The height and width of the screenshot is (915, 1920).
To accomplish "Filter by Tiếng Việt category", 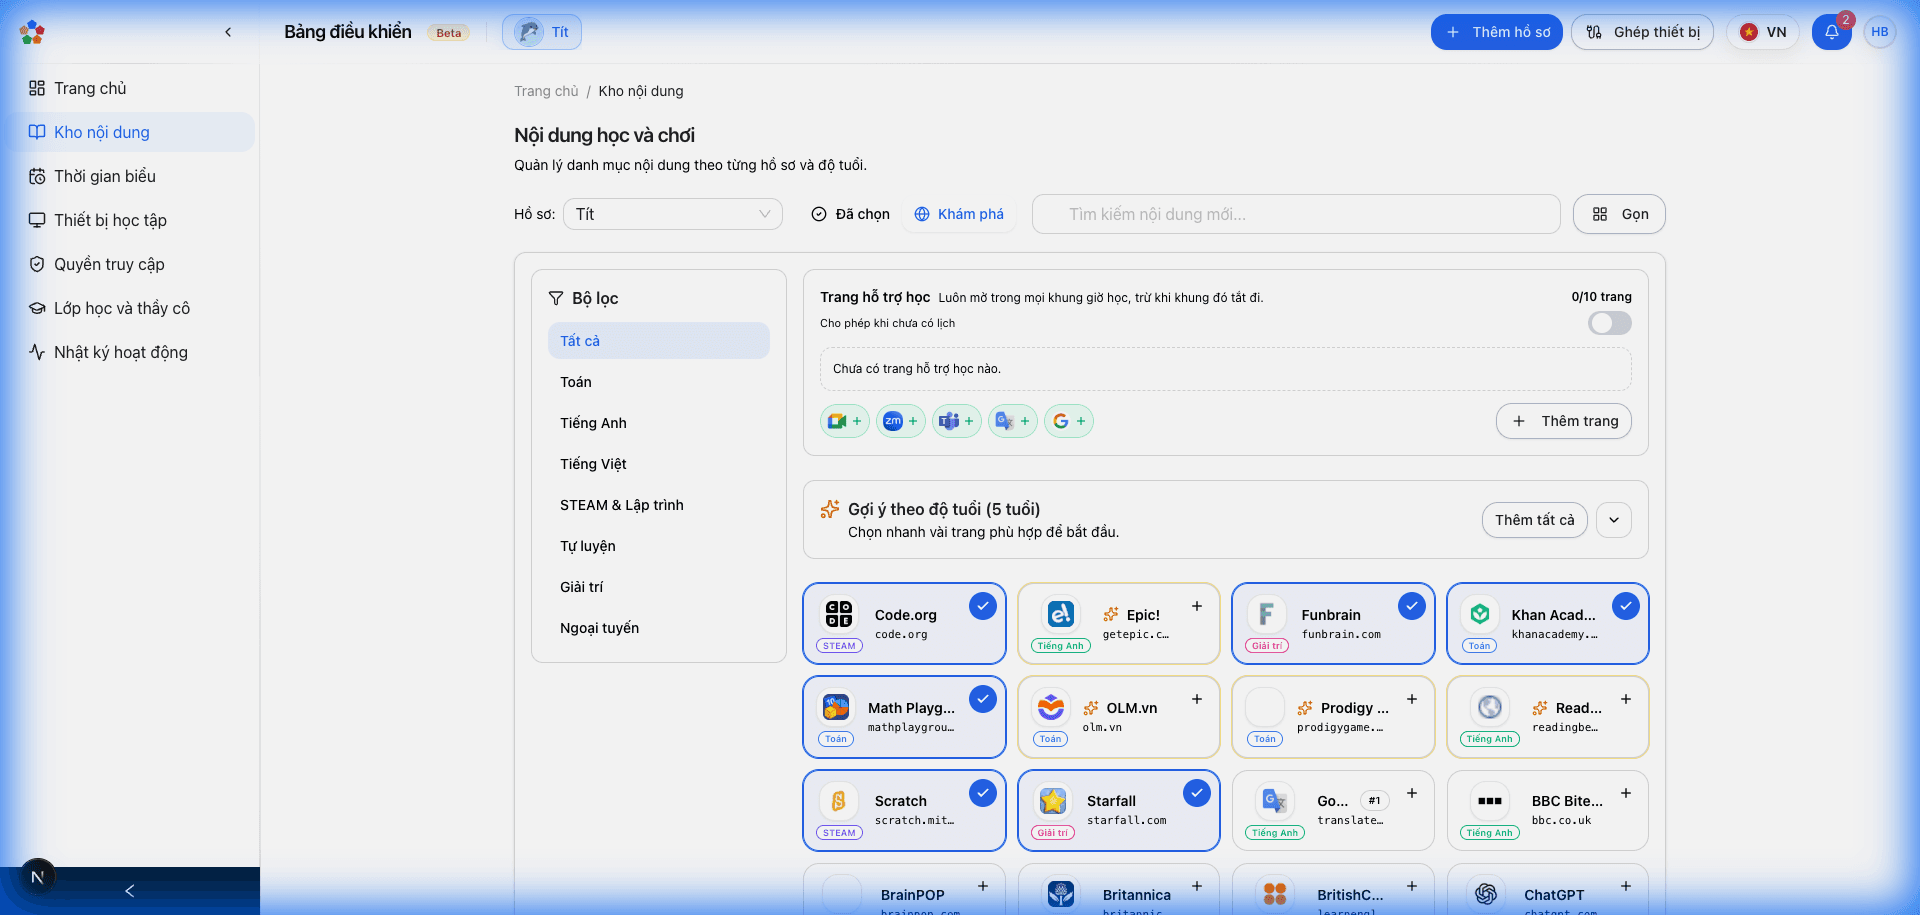I will (659, 464).
